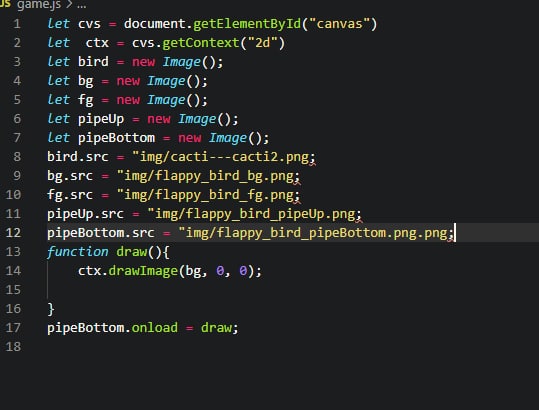539x410 pixels.
Task: Click fg.src on line 10
Action: pos(70,195)
